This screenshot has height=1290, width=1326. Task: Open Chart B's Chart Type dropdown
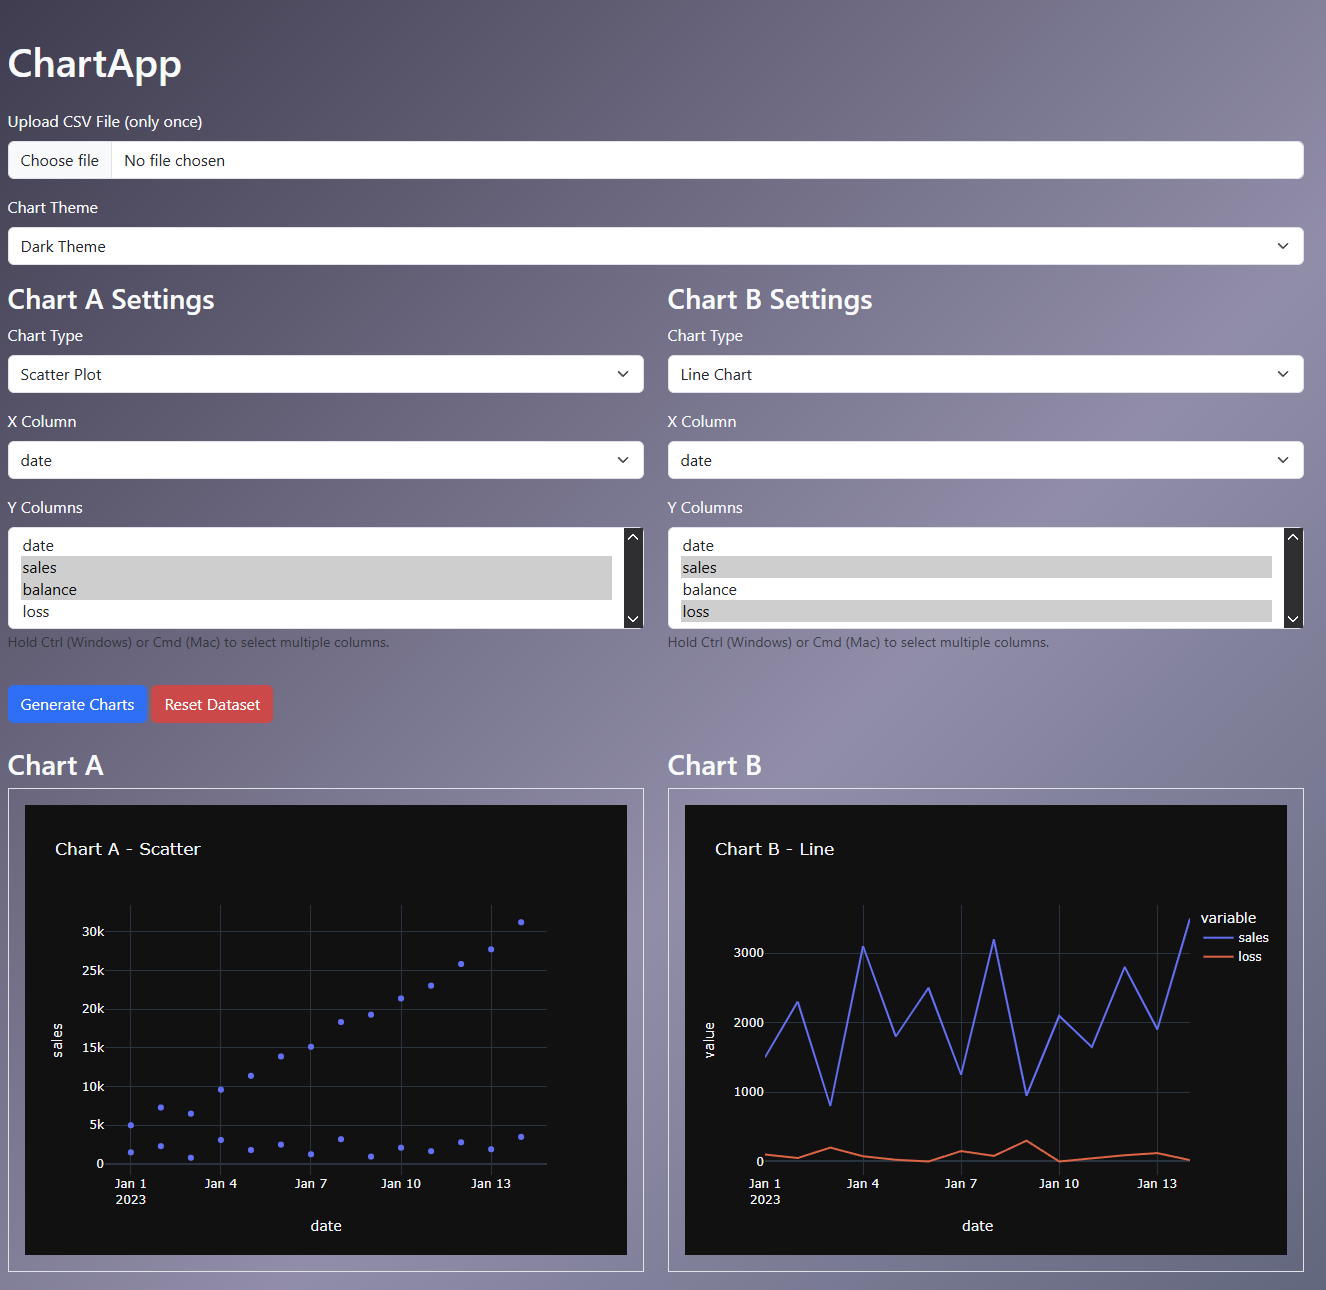pyautogui.click(x=985, y=374)
